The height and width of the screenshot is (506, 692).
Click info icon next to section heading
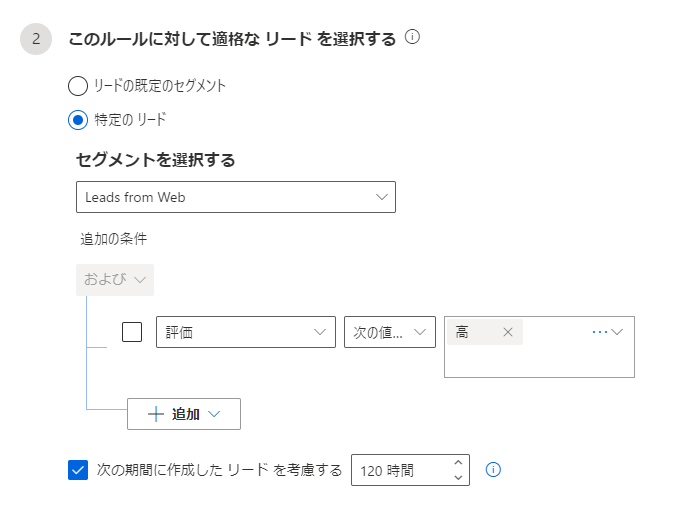click(412, 38)
